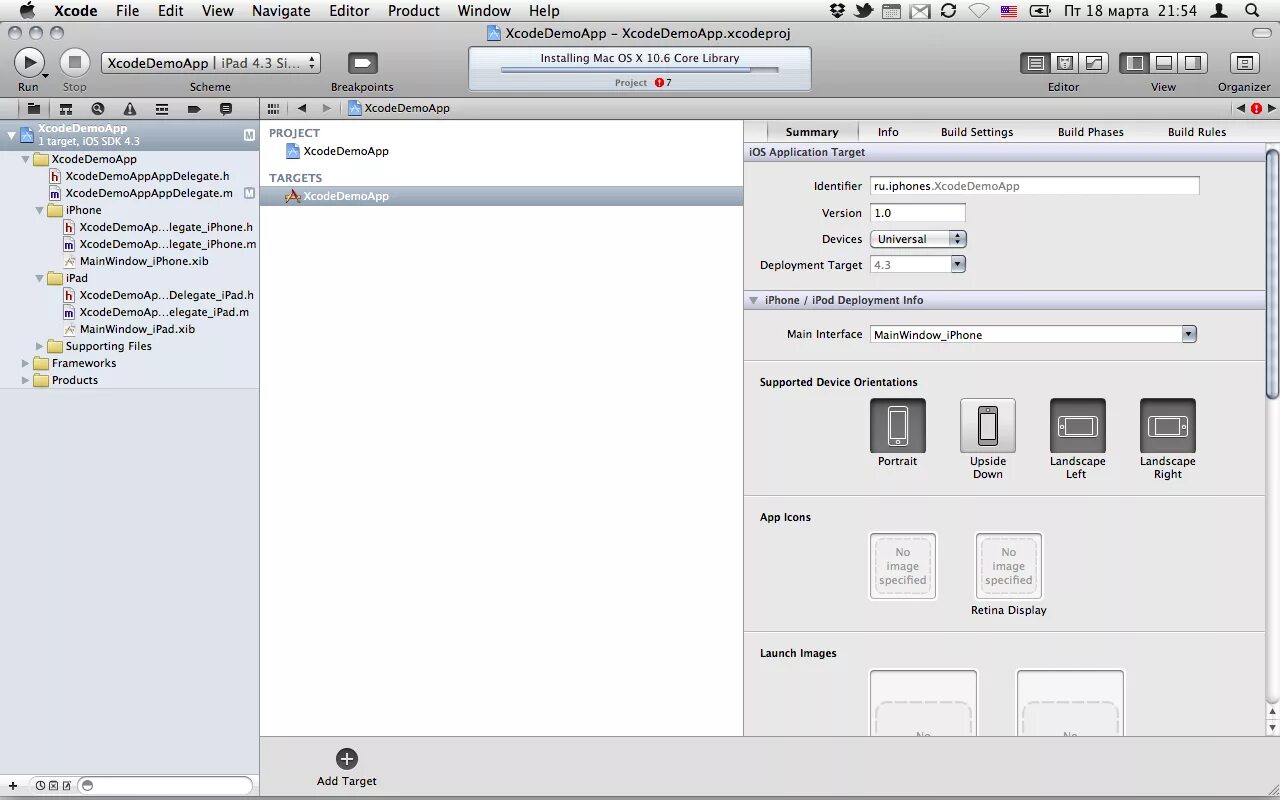Collapse the iPad group
Viewport: 1280px width, 800px height.
(40, 278)
